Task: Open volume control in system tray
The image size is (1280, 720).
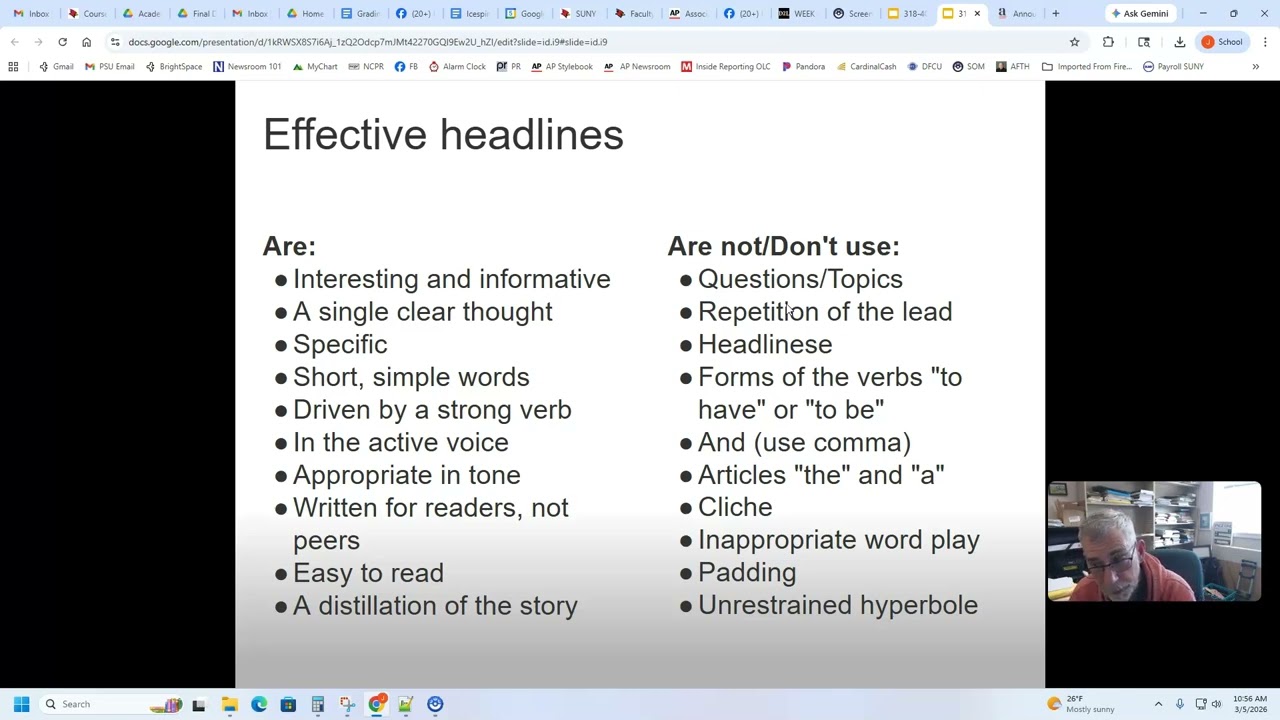Action: pyautogui.click(x=1216, y=704)
